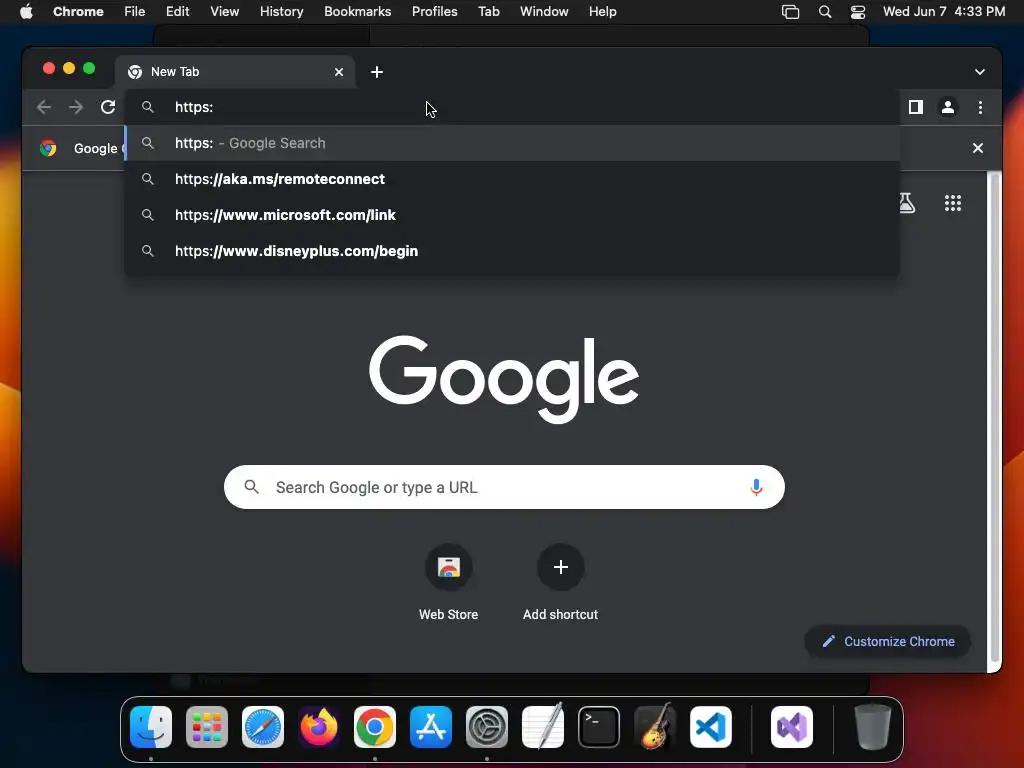Click into the address bar text

pos(194,107)
